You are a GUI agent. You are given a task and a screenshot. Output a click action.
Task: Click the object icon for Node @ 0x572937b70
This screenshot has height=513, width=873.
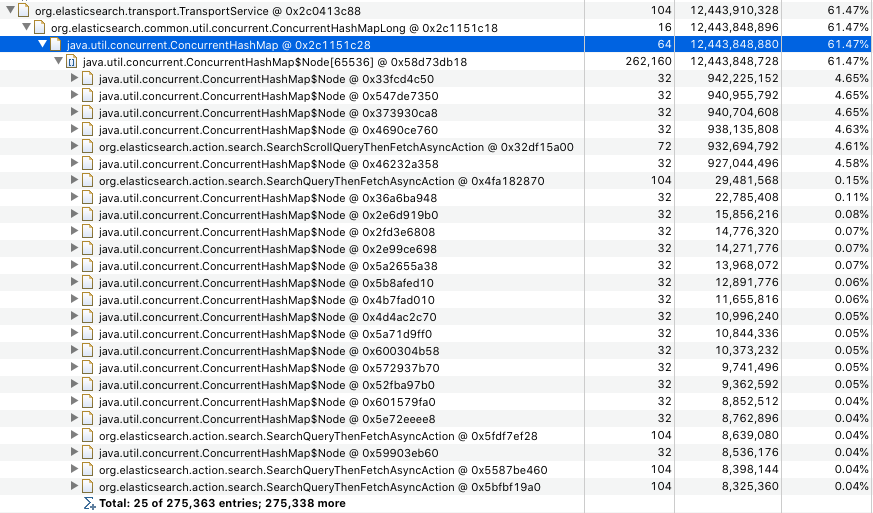point(87,367)
